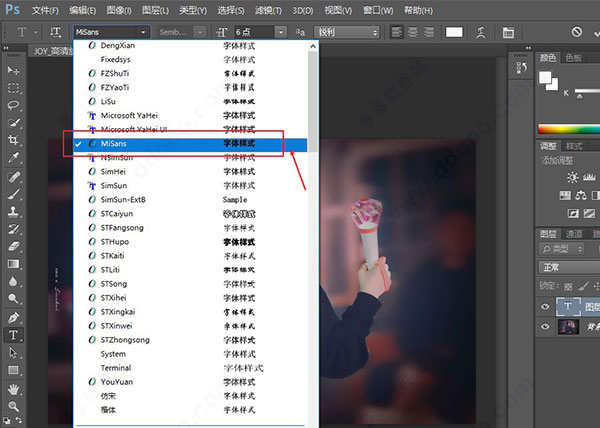Select the History Brush tool

click(x=13, y=229)
